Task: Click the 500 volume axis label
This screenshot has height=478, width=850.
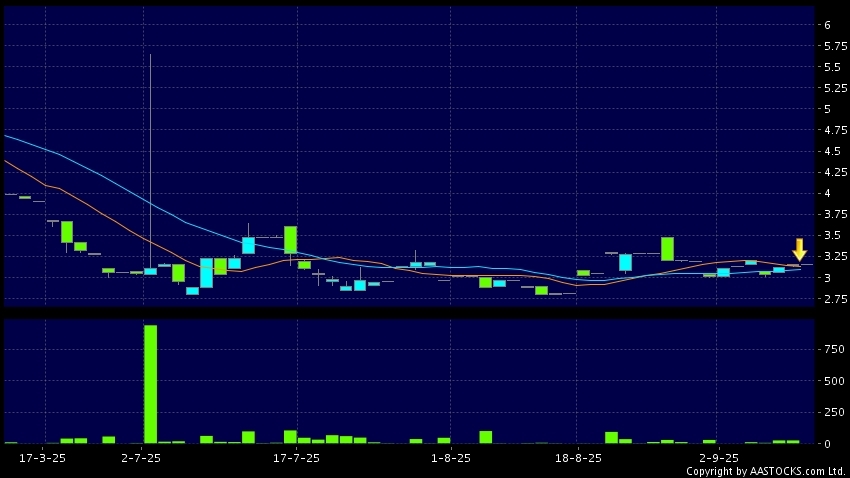Action: (834, 381)
